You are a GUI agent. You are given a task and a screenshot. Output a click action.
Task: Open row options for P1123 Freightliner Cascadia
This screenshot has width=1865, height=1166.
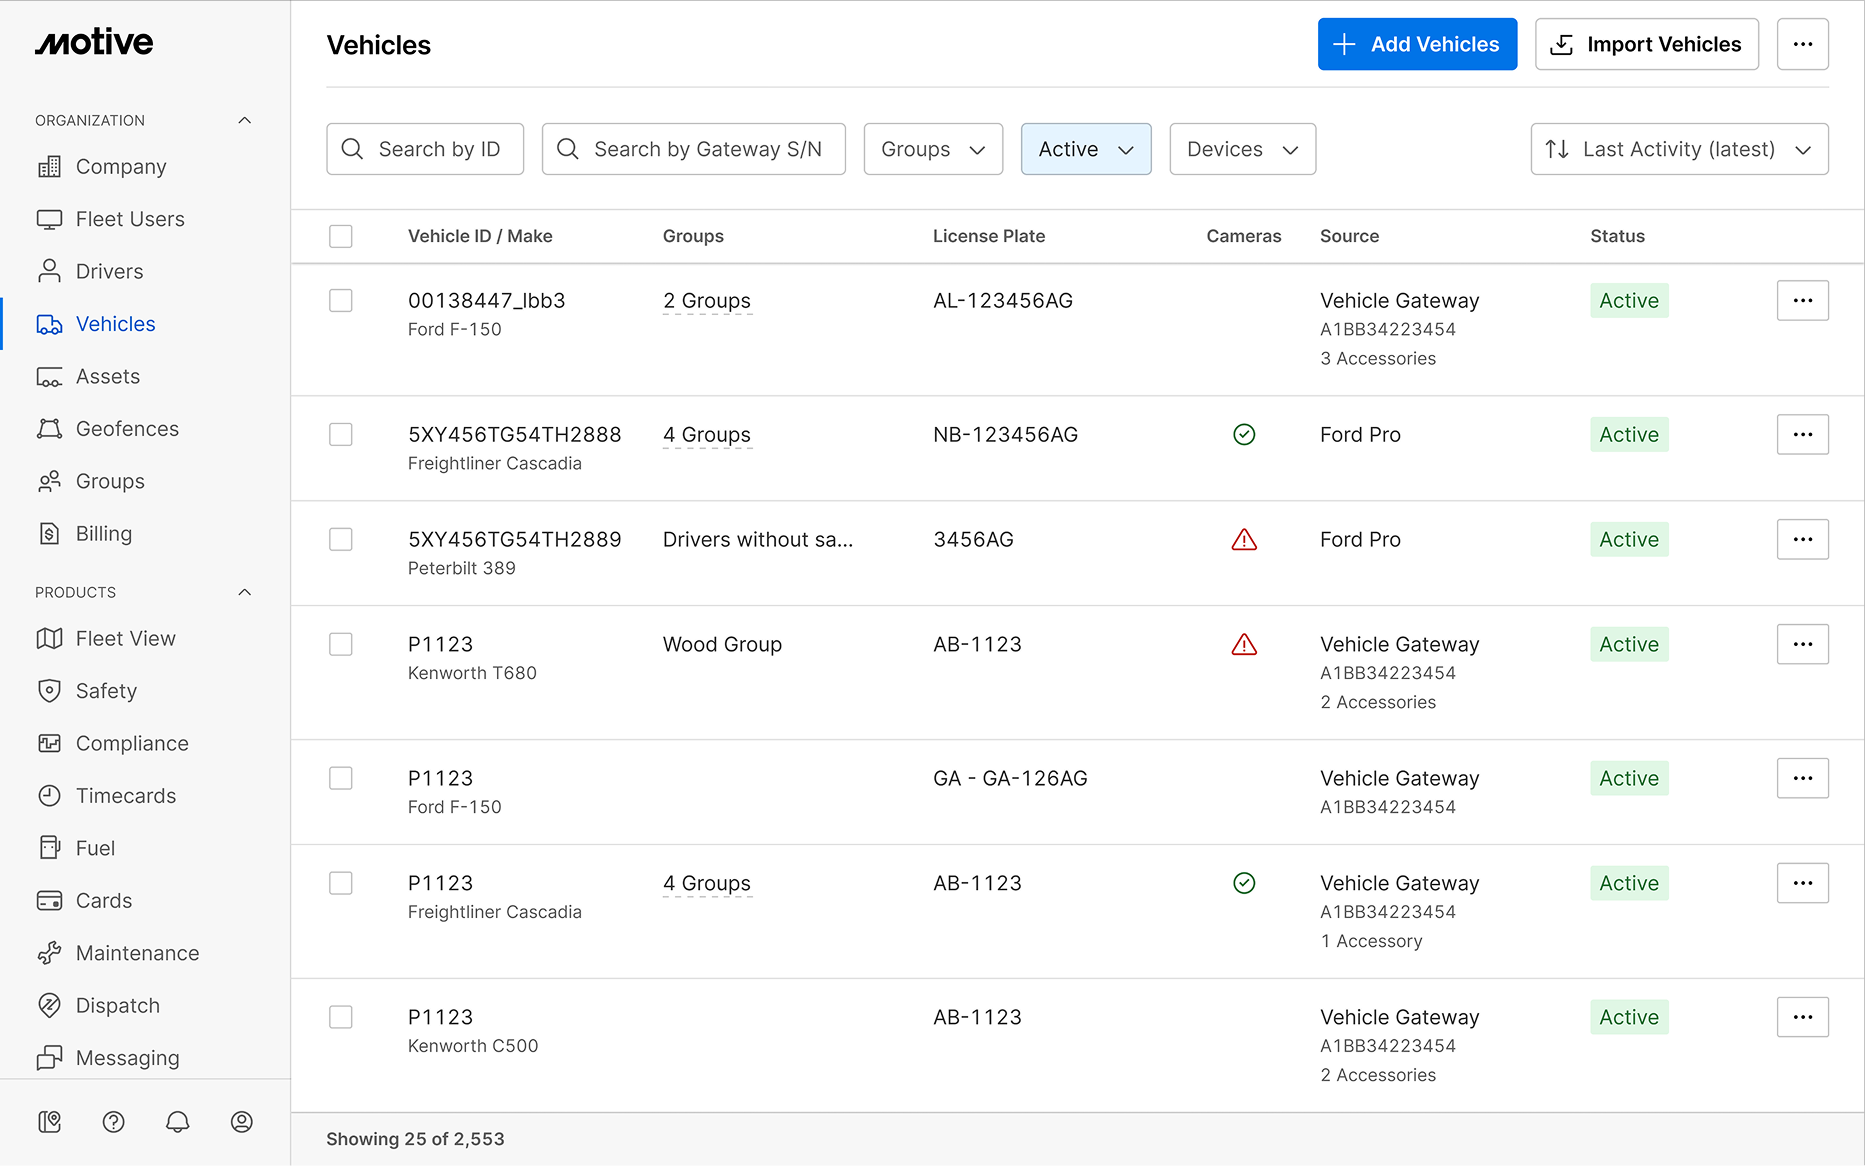1803,883
